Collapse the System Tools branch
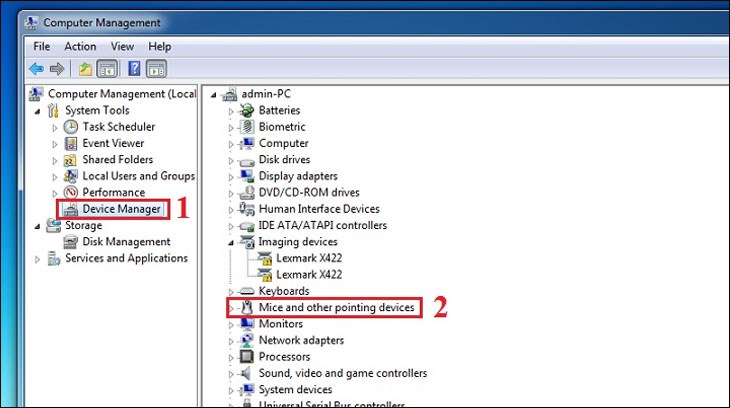The image size is (730, 408). click(x=38, y=111)
